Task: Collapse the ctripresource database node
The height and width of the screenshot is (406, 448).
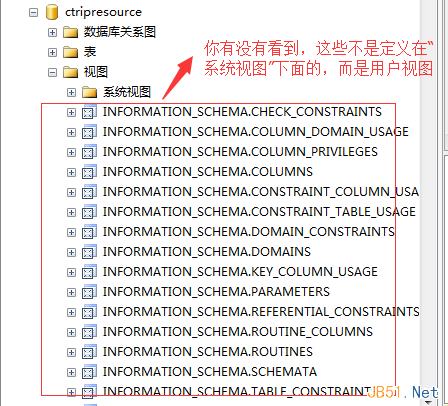Action: (33, 13)
